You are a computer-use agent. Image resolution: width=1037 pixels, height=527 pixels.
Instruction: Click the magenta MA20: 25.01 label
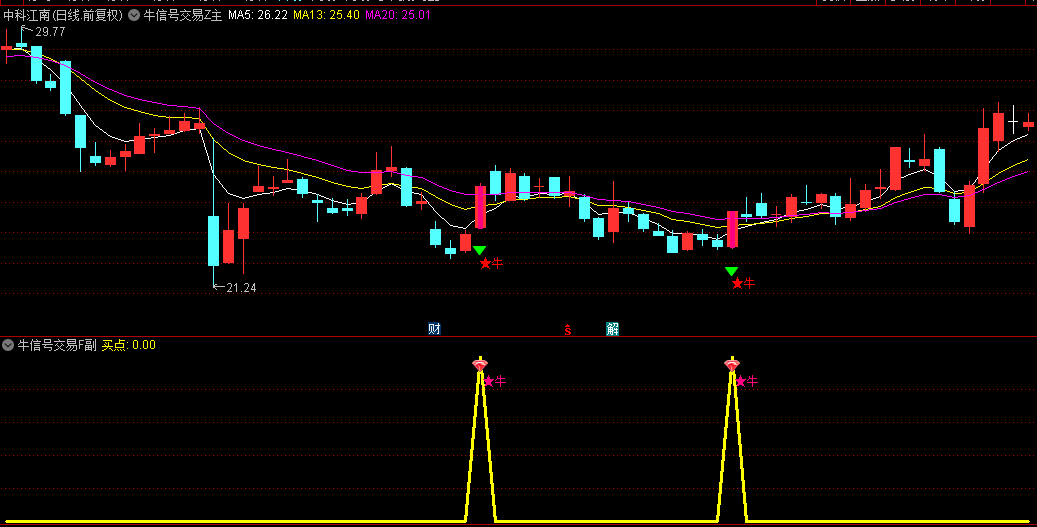[x=398, y=16]
